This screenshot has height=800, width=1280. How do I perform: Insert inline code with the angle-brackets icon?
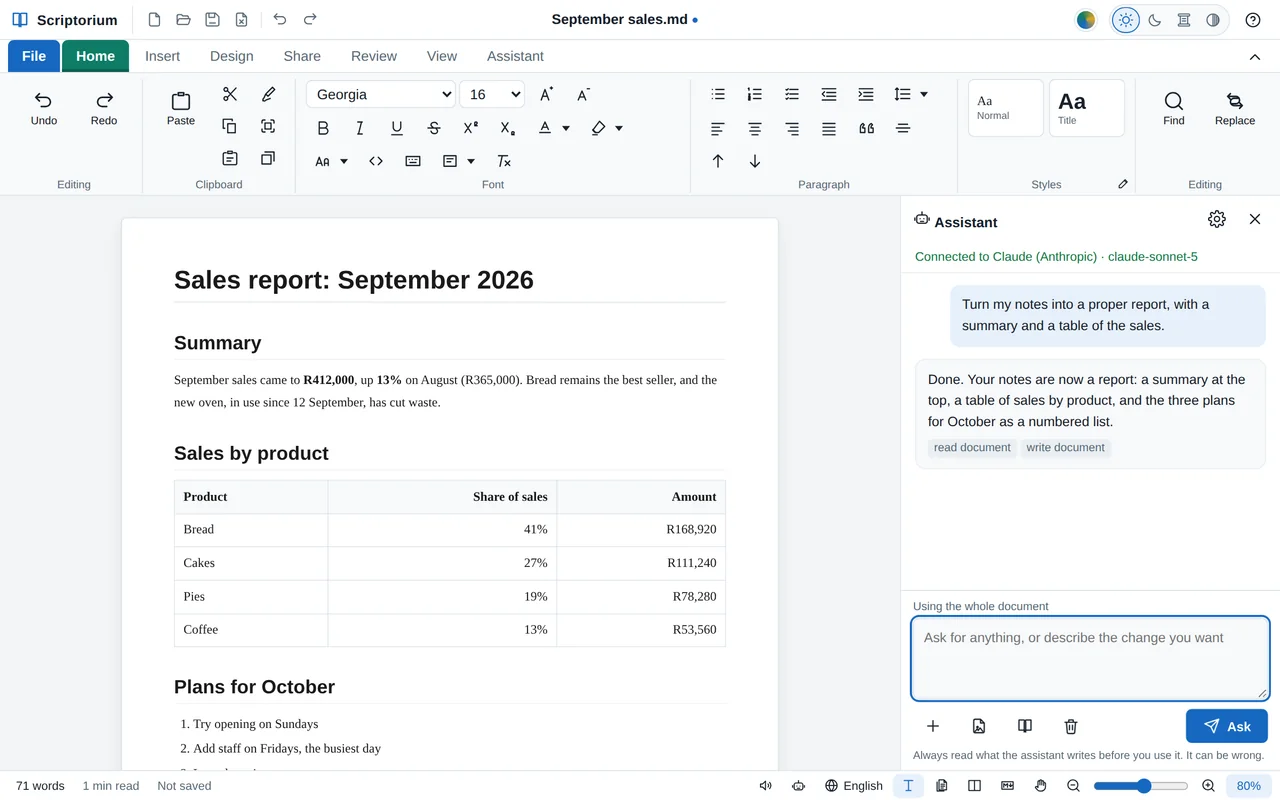point(376,161)
